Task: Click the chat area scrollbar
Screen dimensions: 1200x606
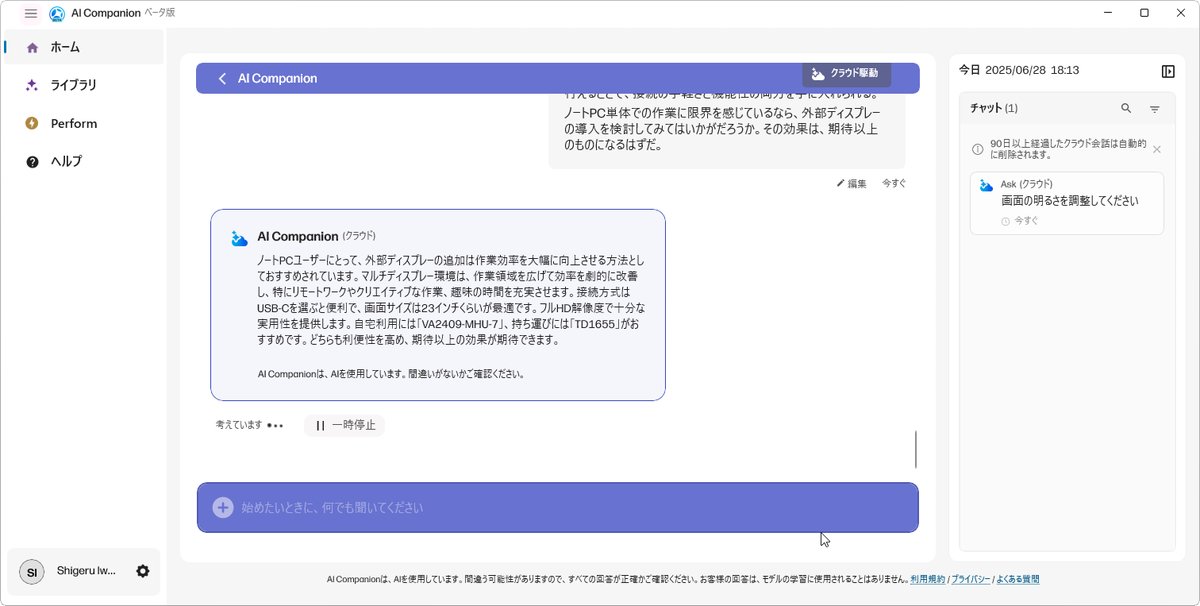Action: [x=916, y=450]
